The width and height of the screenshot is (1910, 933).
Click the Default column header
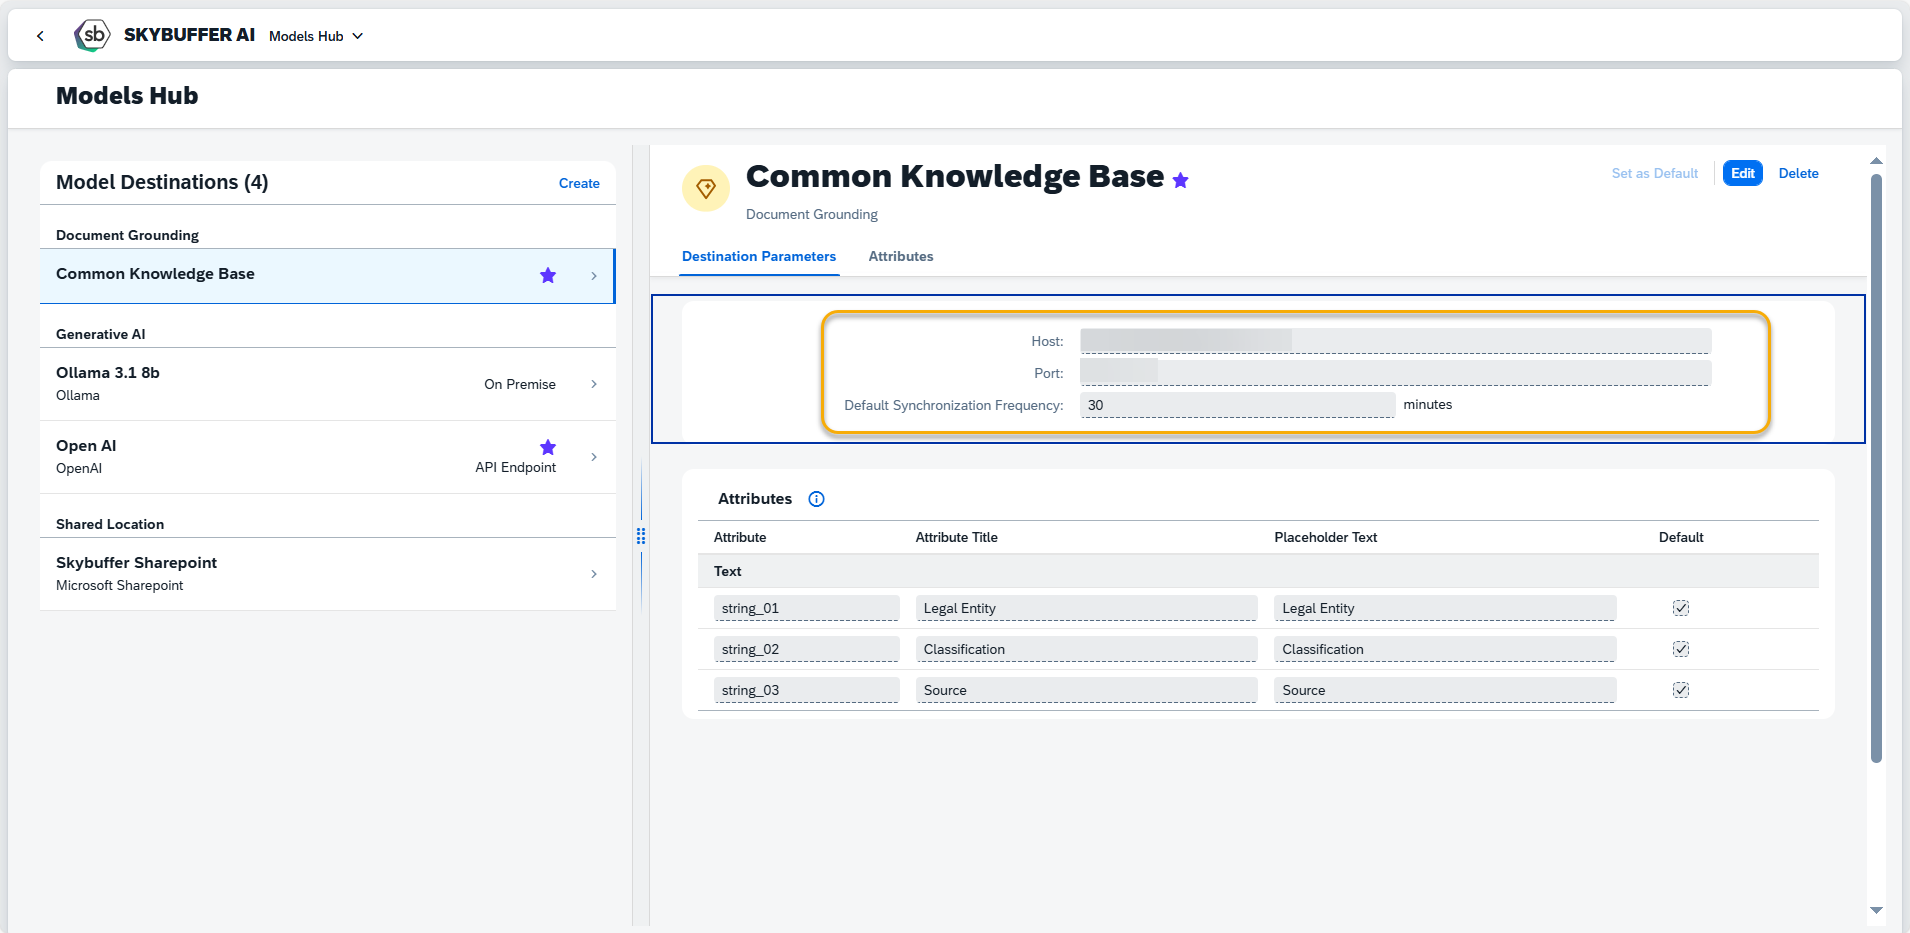point(1681,537)
